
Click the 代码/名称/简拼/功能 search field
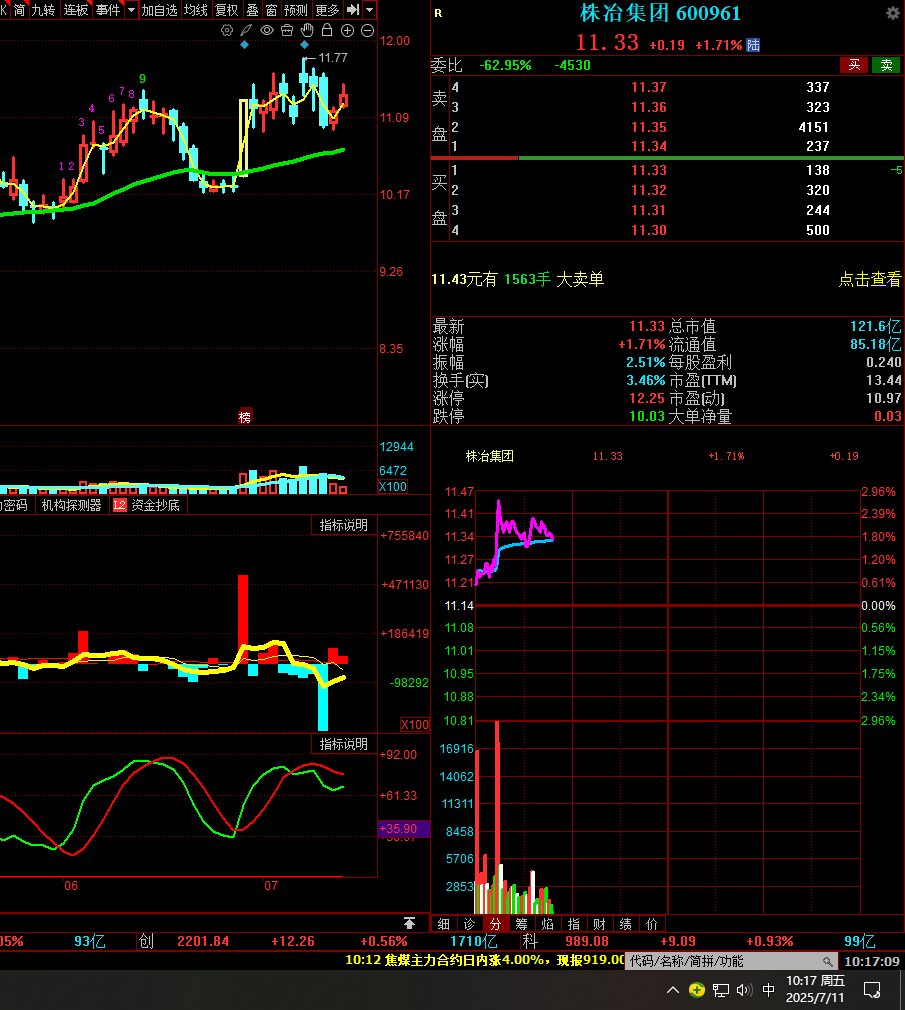tap(730, 962)
